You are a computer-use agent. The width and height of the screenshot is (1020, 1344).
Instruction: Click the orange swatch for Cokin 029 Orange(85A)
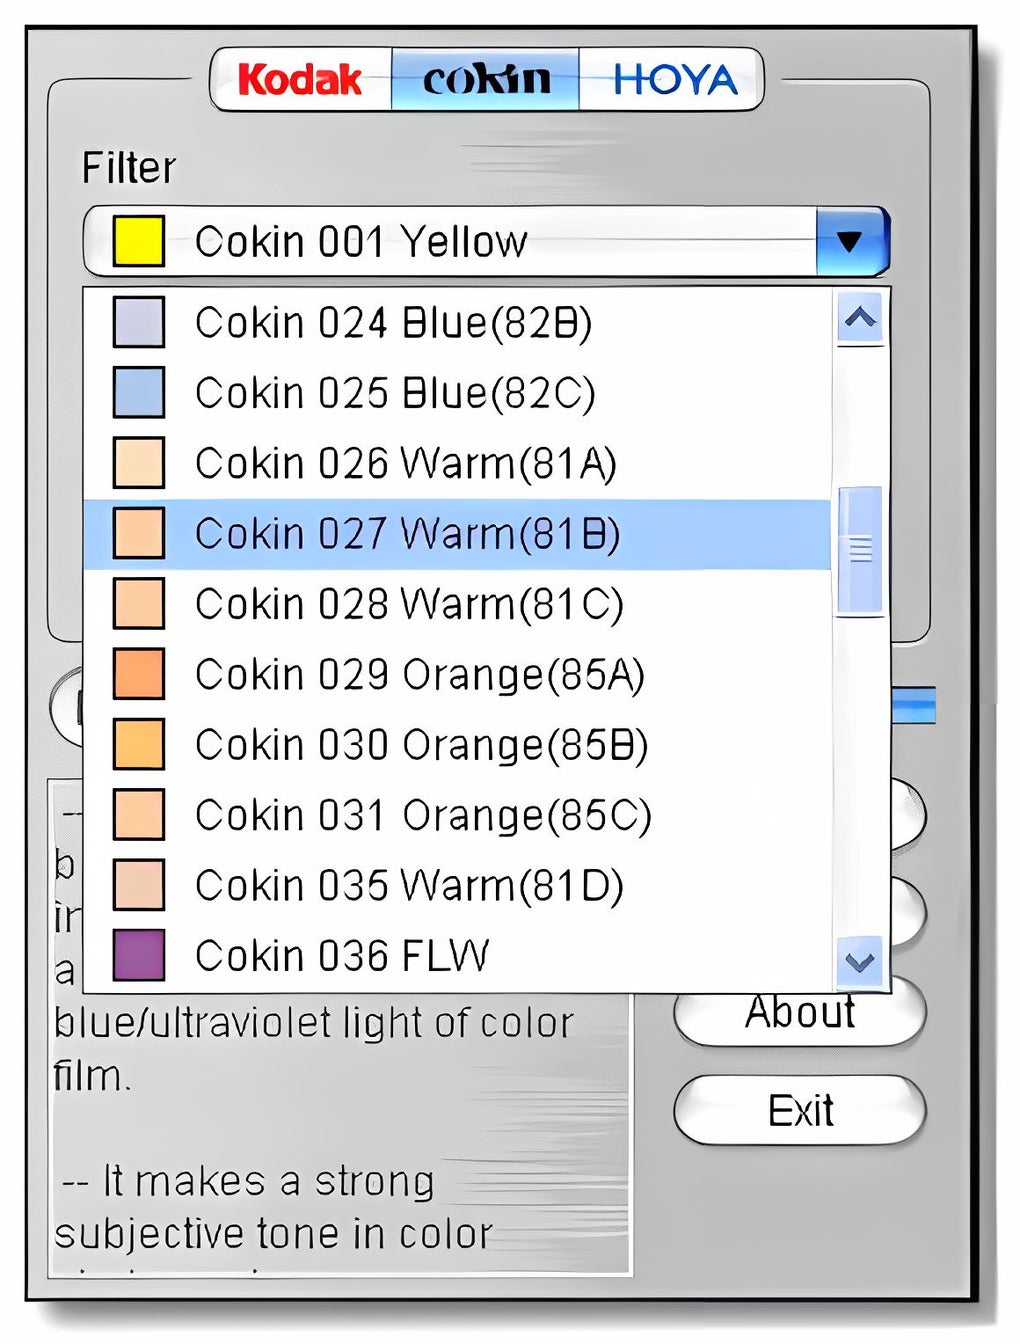point(139,673)
